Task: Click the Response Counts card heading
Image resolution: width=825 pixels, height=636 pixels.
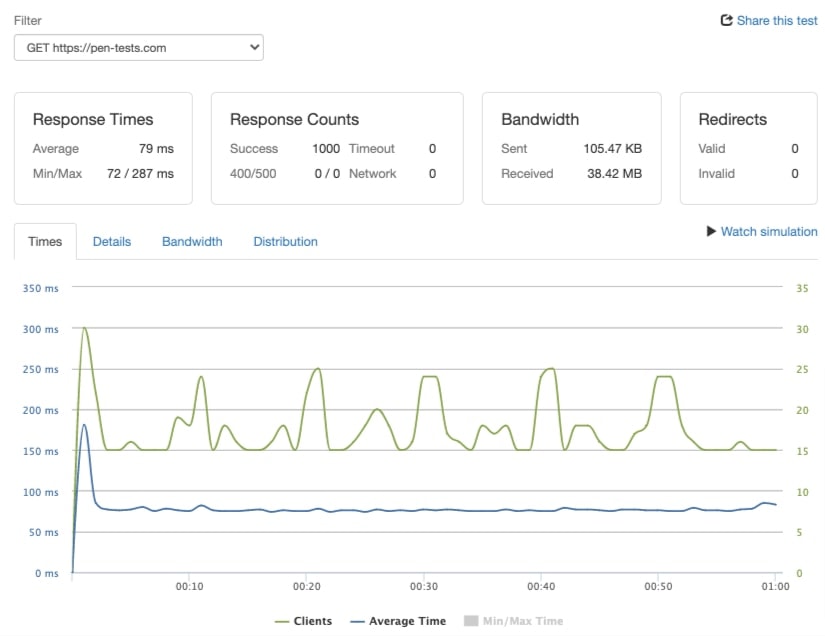Action: click(294, 119)
